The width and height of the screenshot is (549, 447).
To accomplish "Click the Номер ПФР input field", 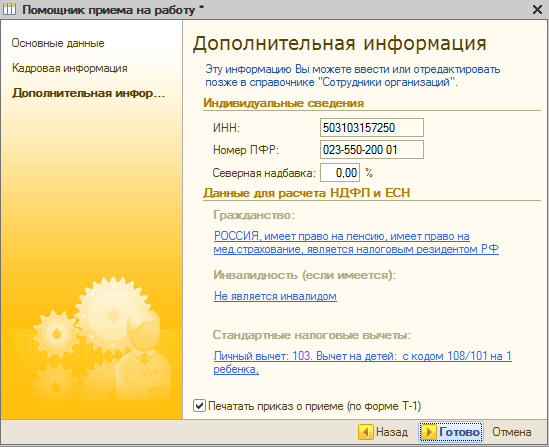I will pyautogui.click(x=372, y=149).
